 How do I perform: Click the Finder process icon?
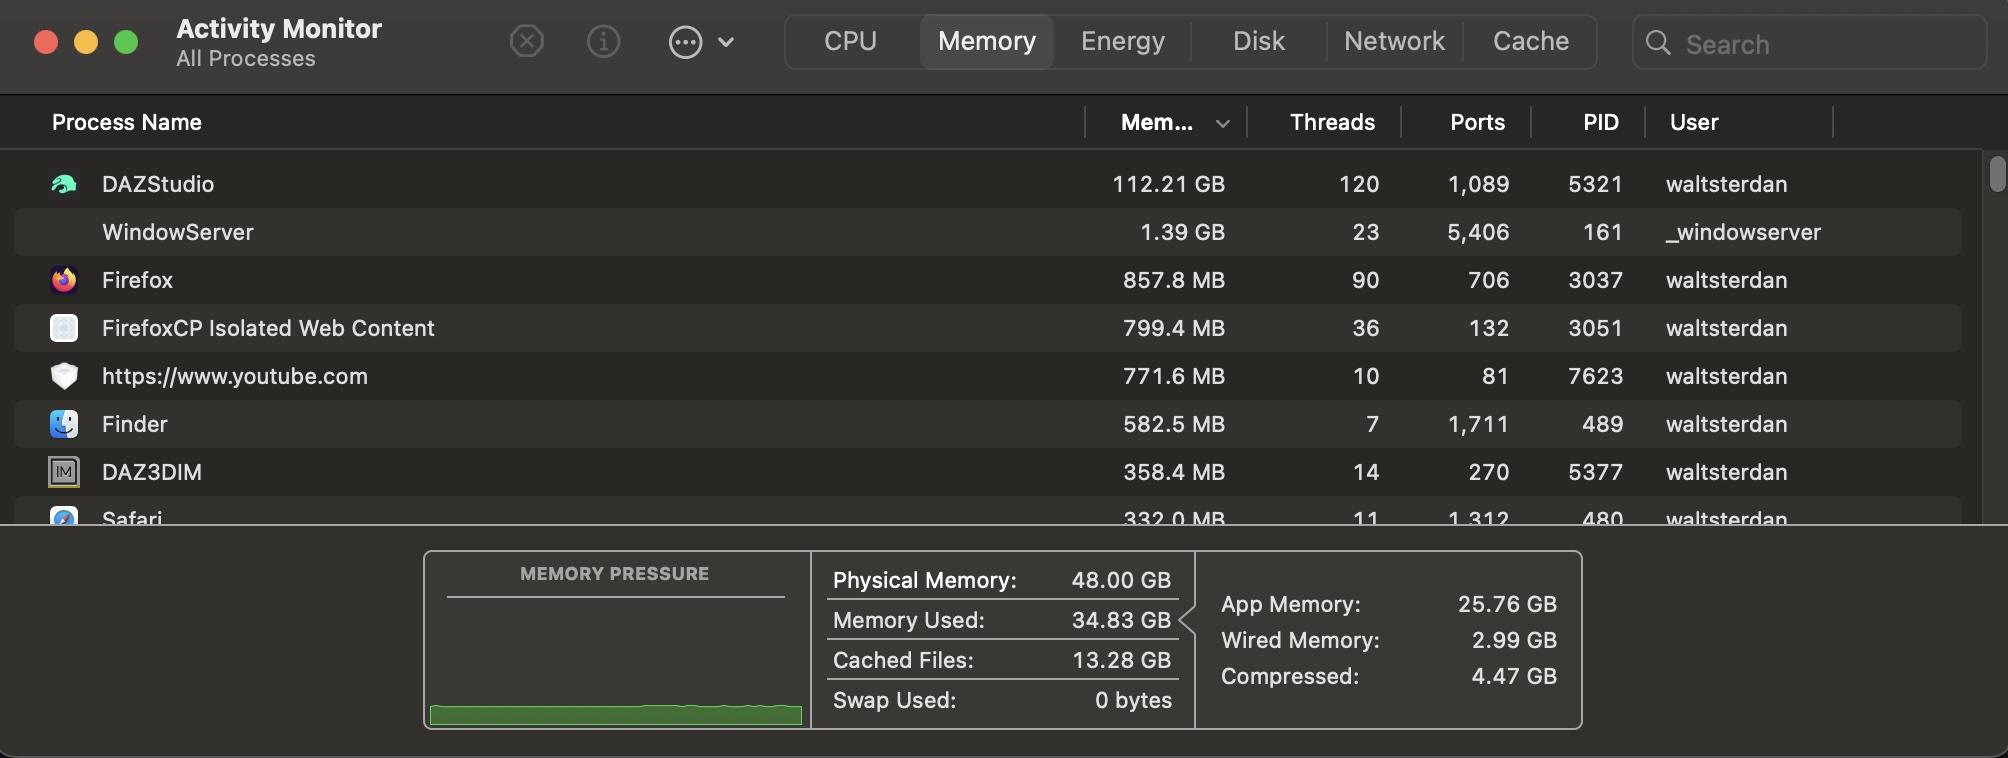(64, 424)
